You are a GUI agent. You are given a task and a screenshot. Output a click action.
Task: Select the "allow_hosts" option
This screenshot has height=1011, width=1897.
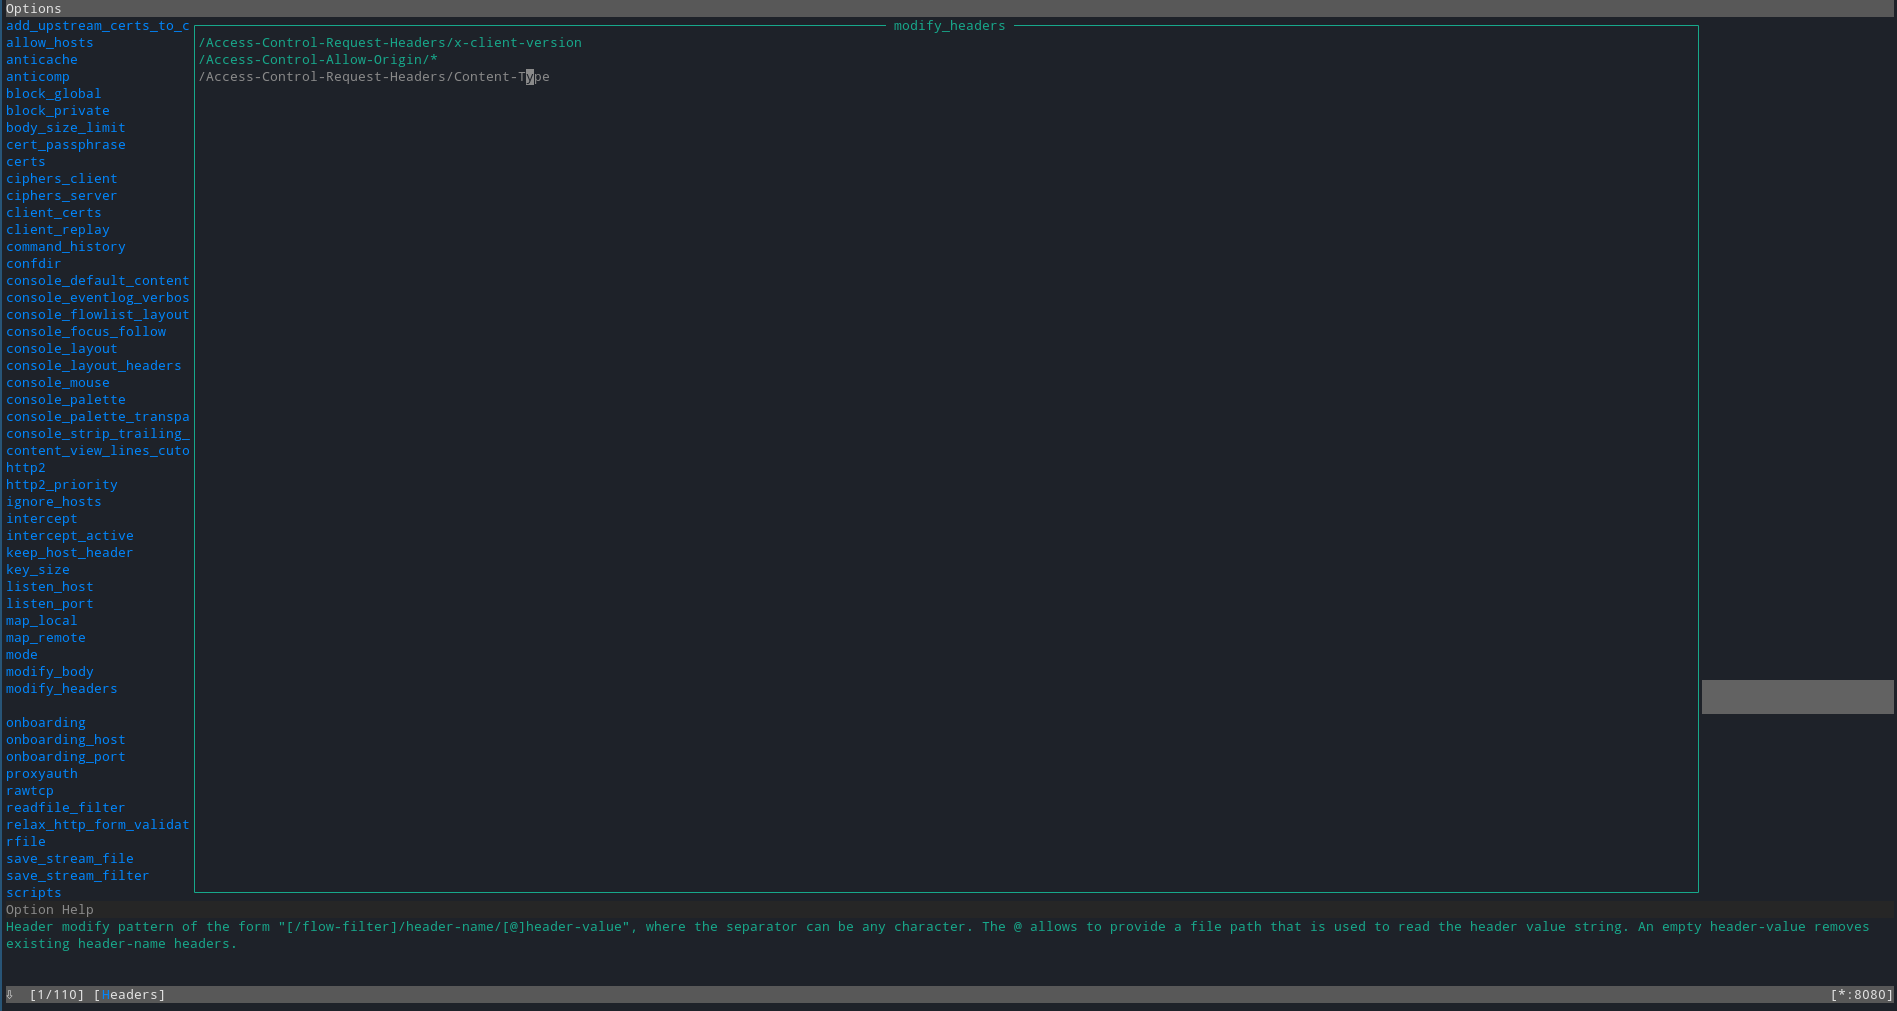pyautogui.click(x=49, y=42)
